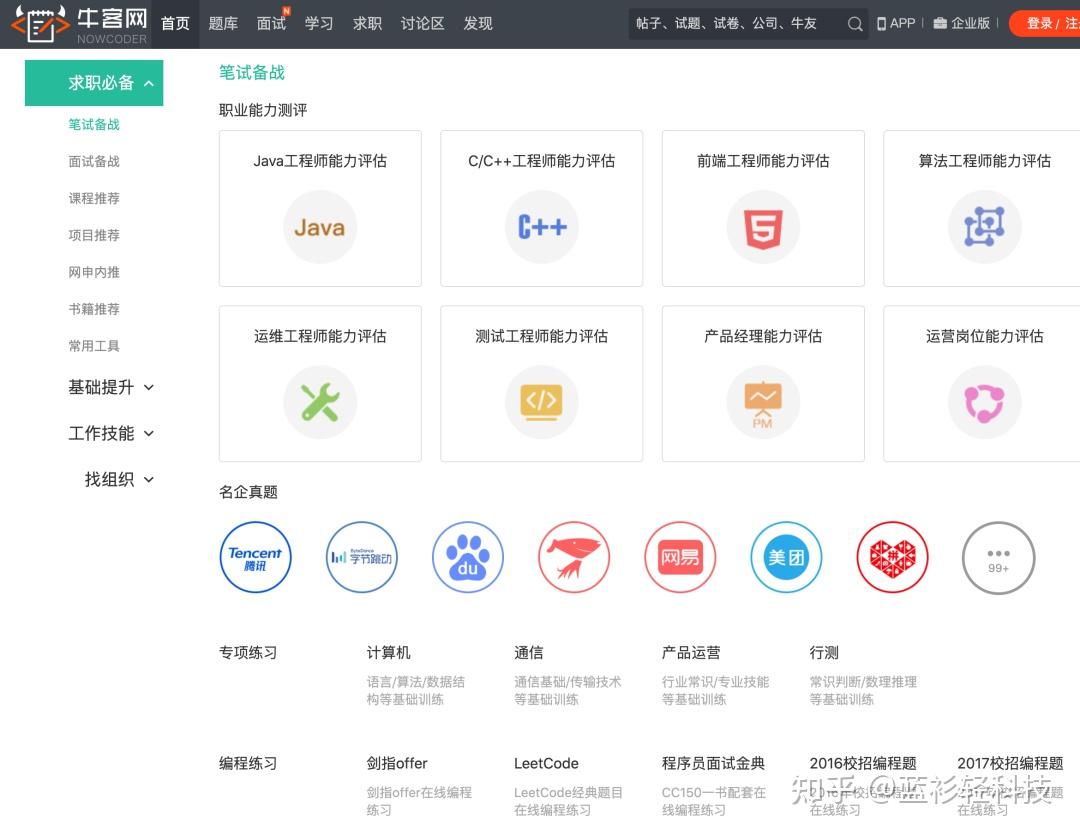The image size is (1080, 834).
Task: Open the 求职 navigation item
Action: coord(367,23)
